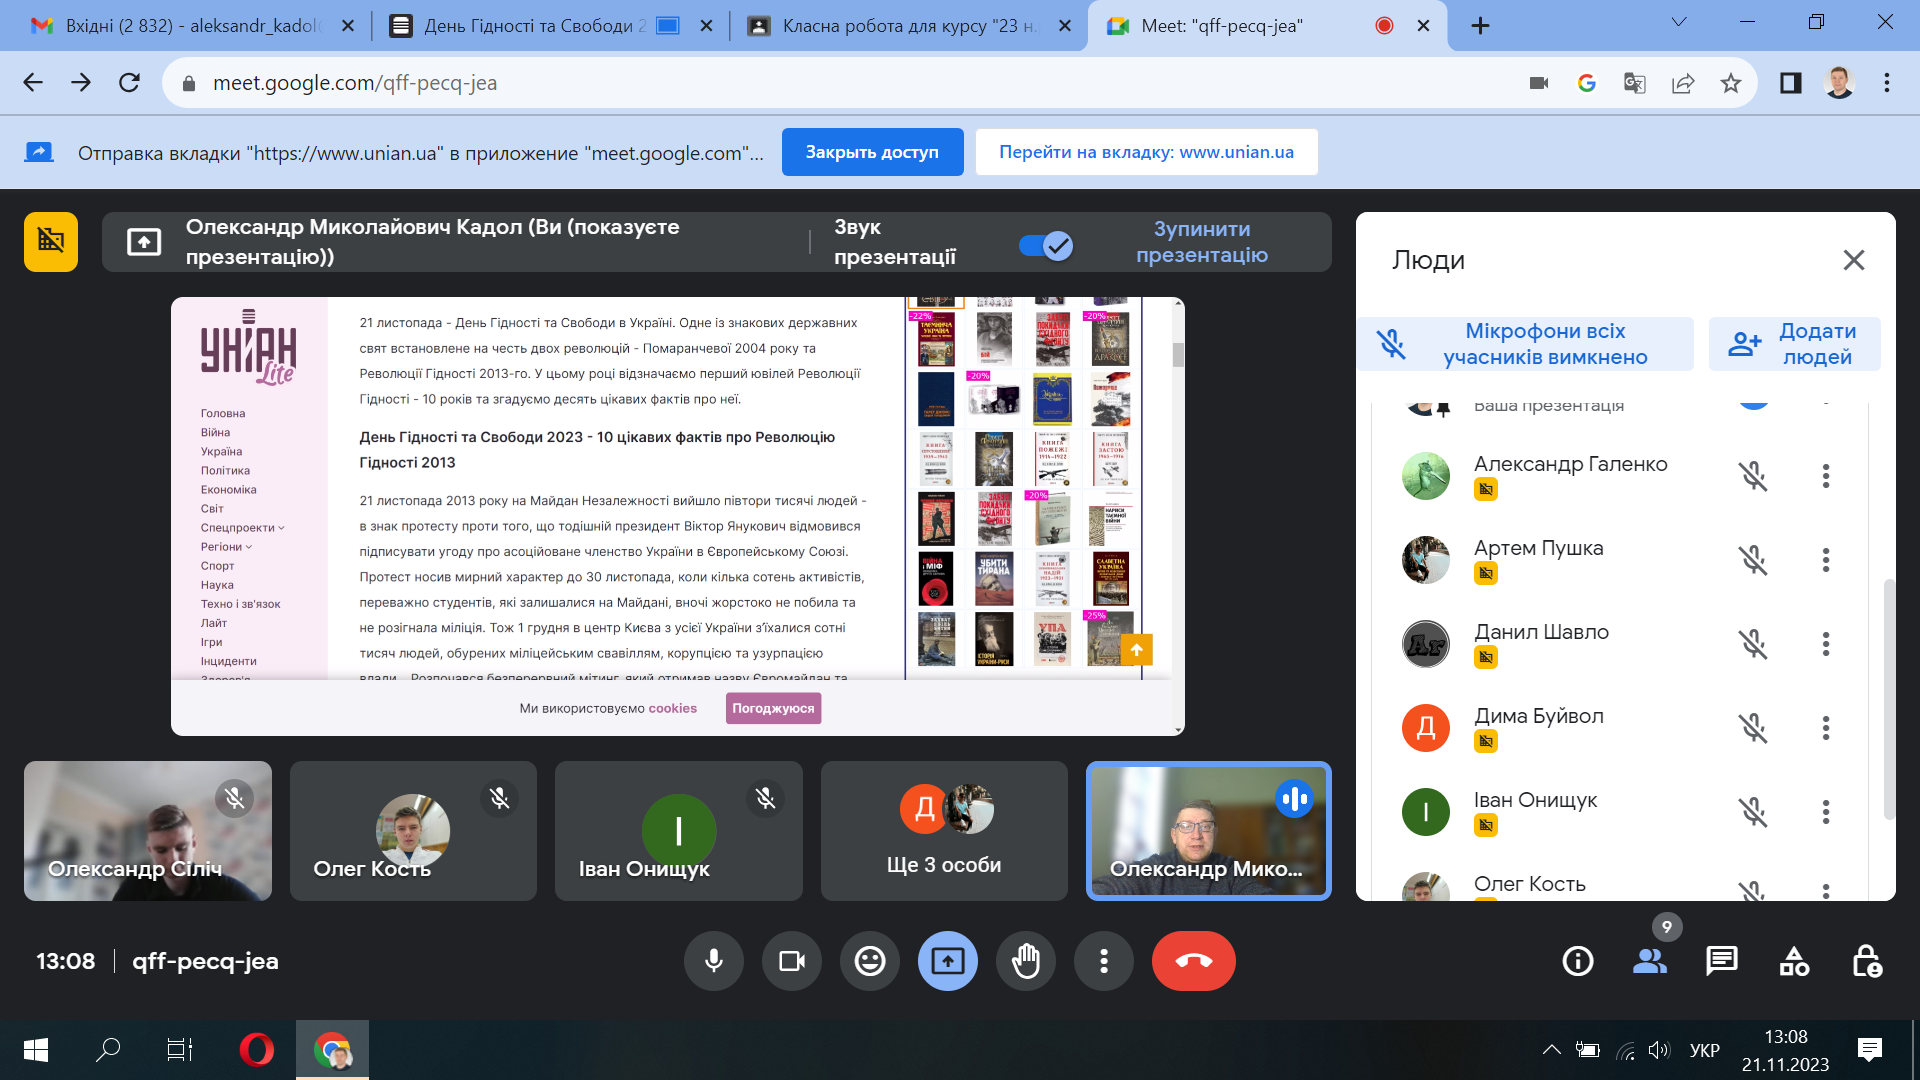
Task: Open the meeting details info icon
Action: coord(1578,961)
